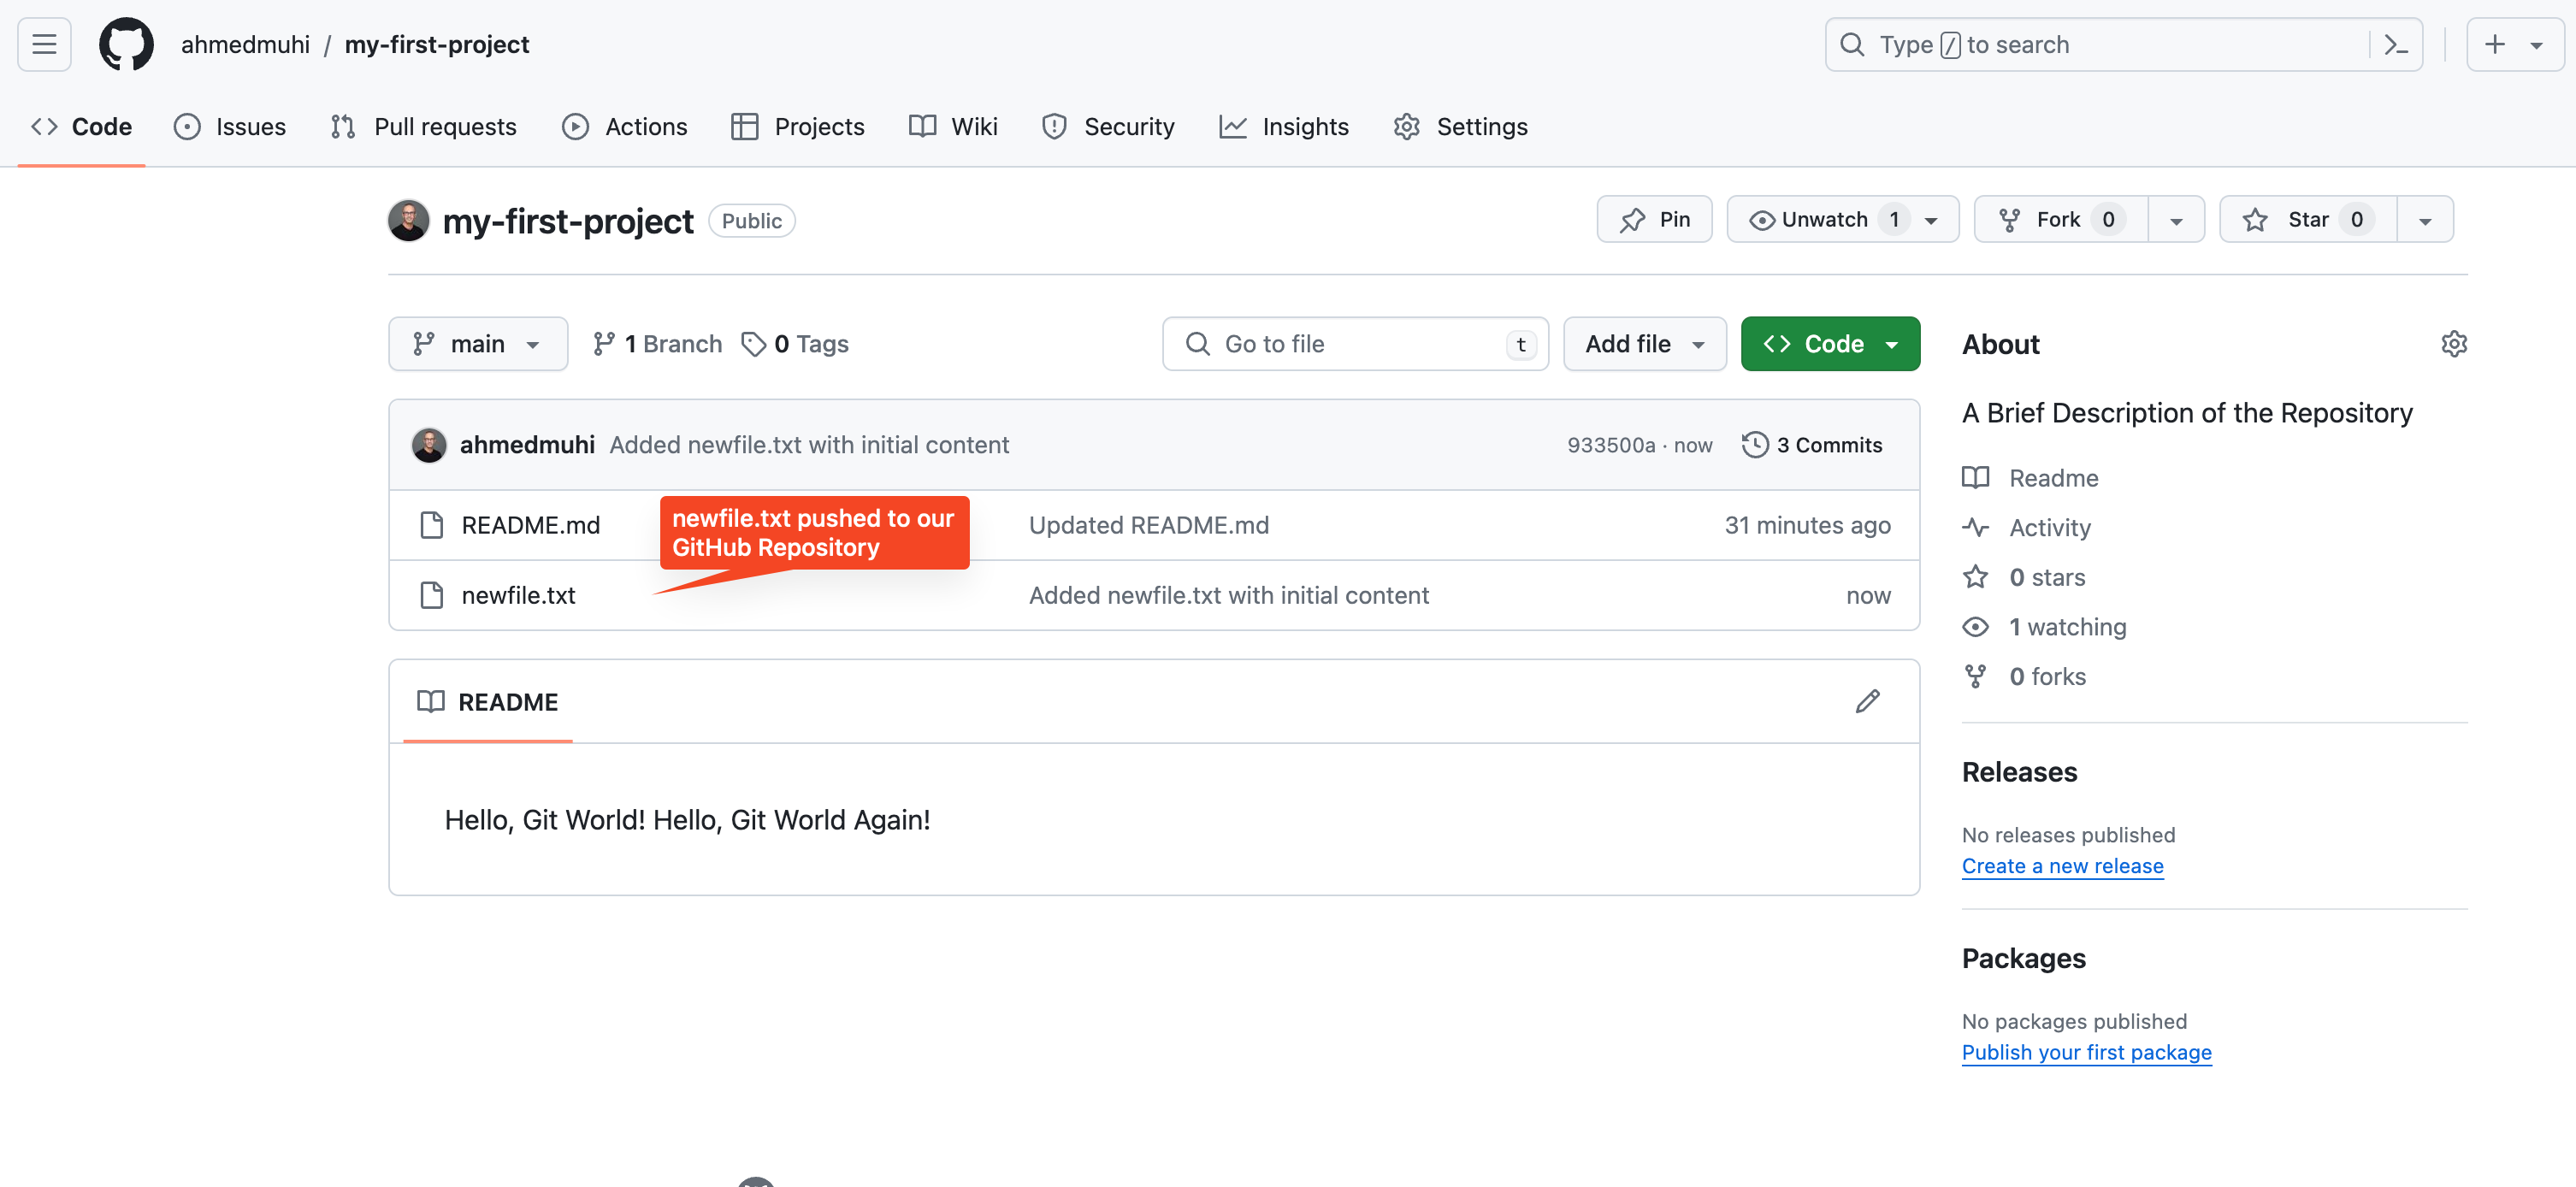Open newfile.txt row commit message link
The image size is (2576, 1187).
(x=1228, y=595)
